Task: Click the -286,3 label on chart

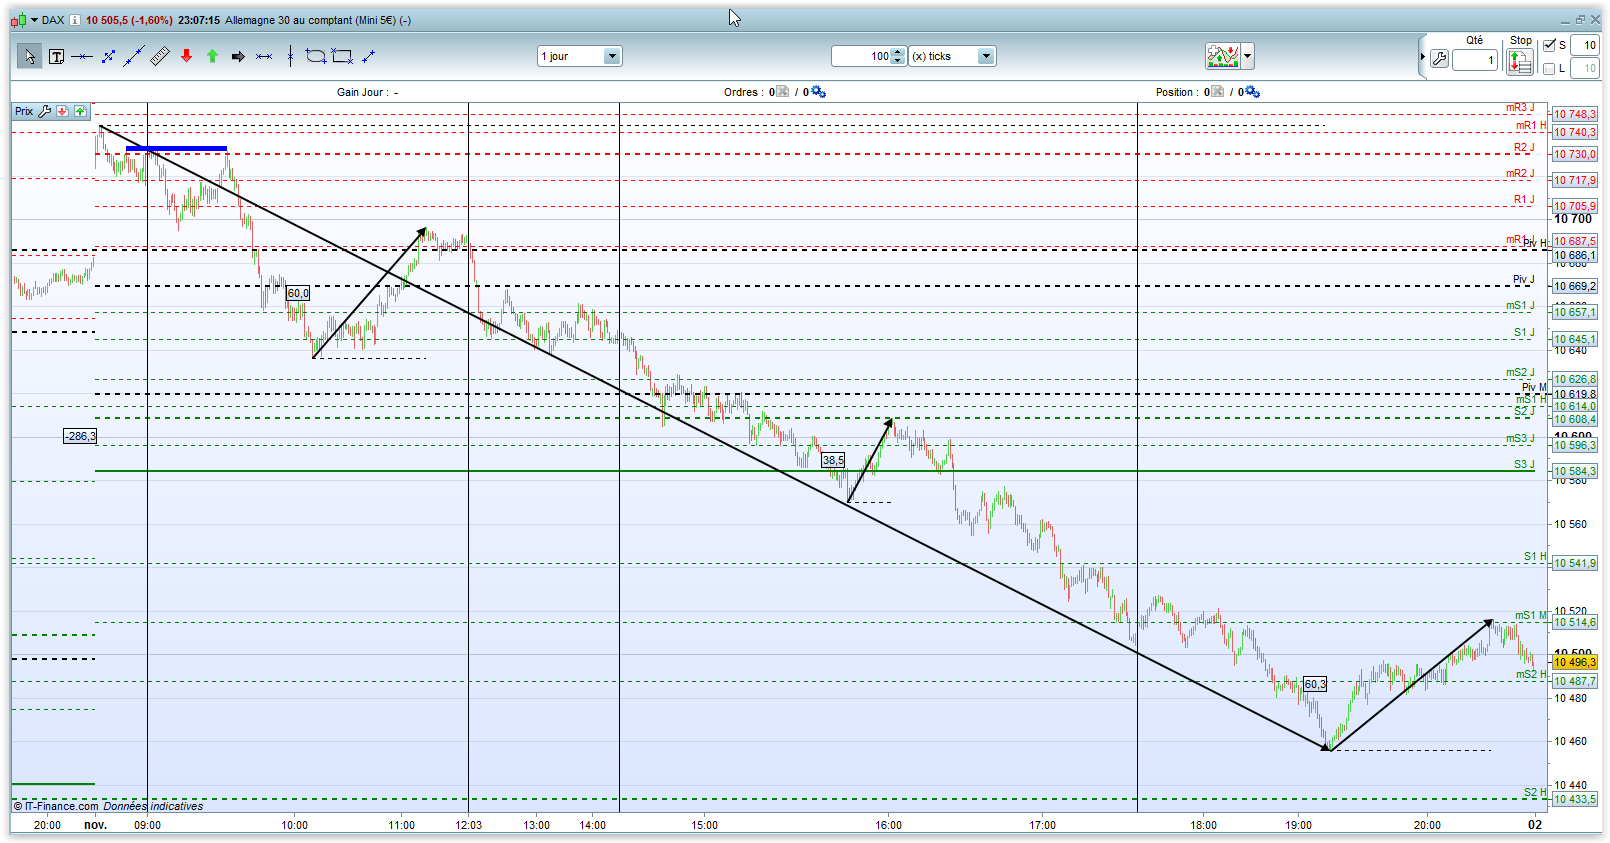Action: click(80, 436)
